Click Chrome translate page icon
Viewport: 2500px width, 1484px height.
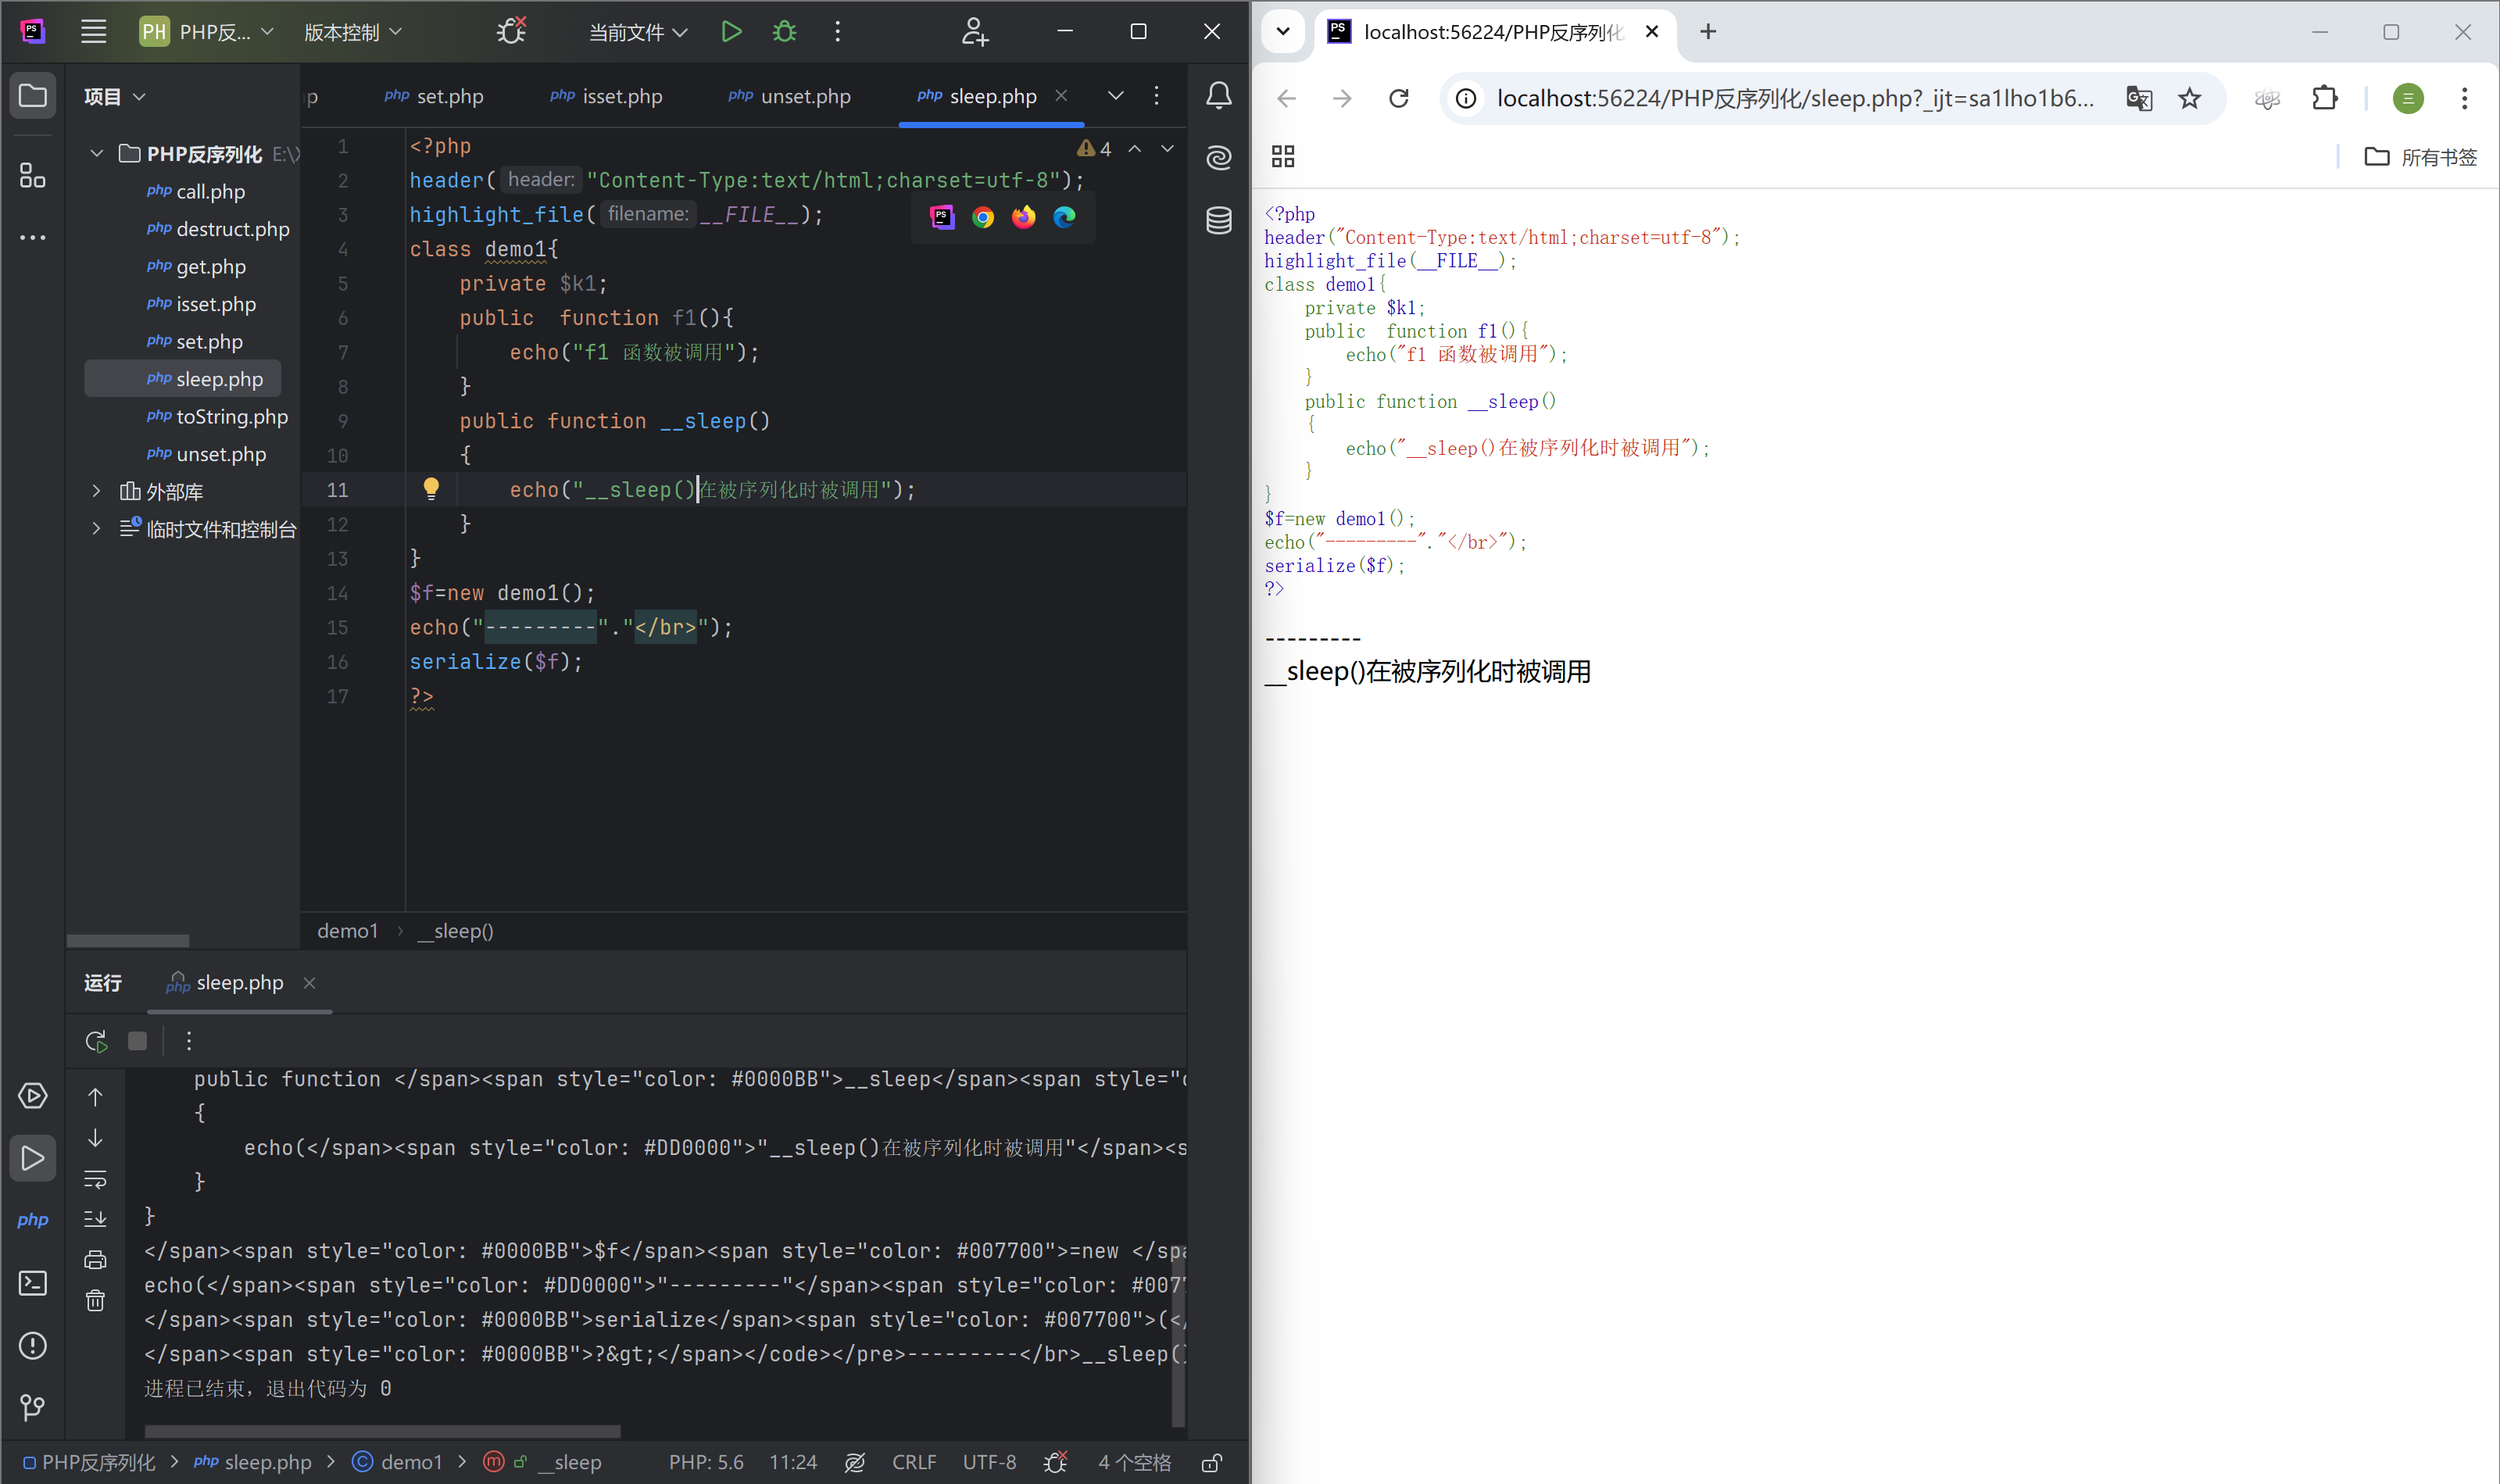pos(2139,98)
